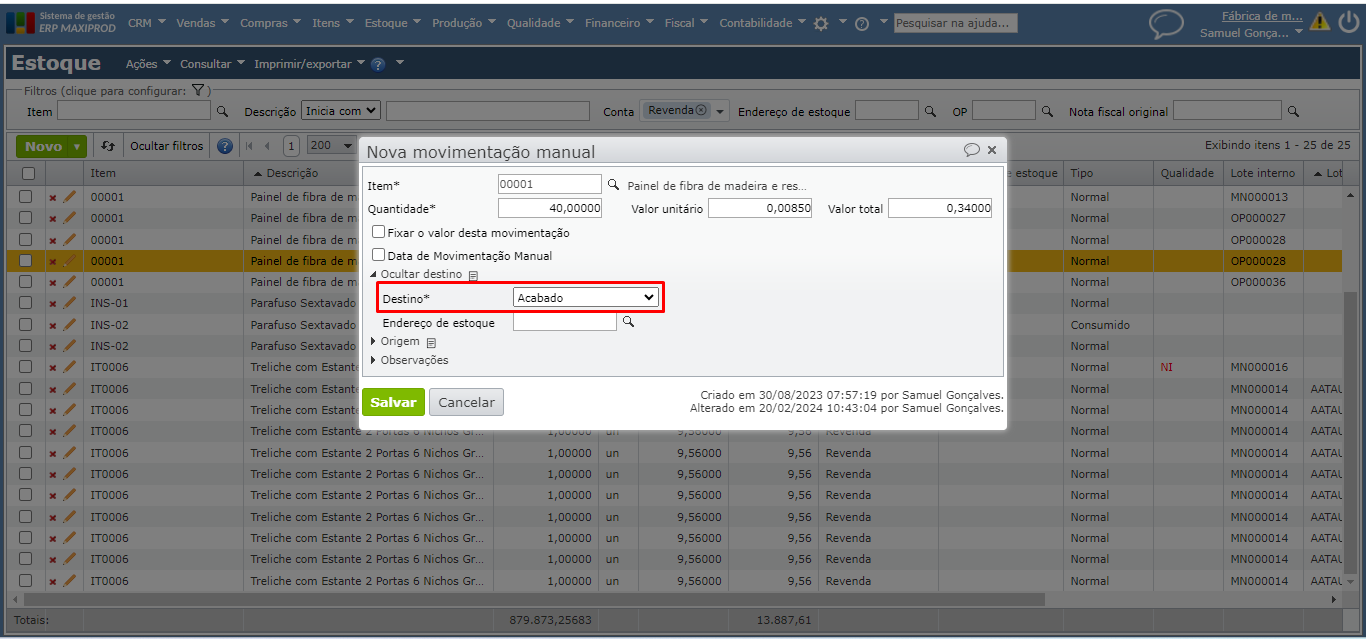This screenshot has width=1366, height=639.
Task: Click the Cancelar button
Action: 466,402
